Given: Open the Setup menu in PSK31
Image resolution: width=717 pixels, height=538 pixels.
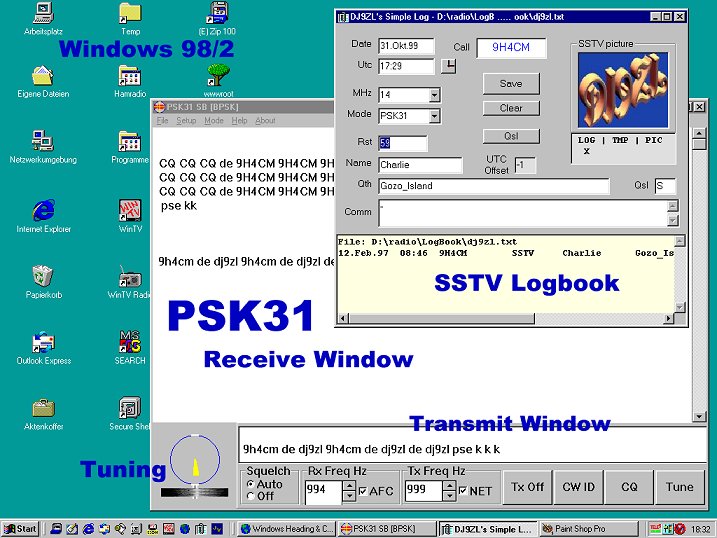Looking at the screenshot, I should 186,120.
